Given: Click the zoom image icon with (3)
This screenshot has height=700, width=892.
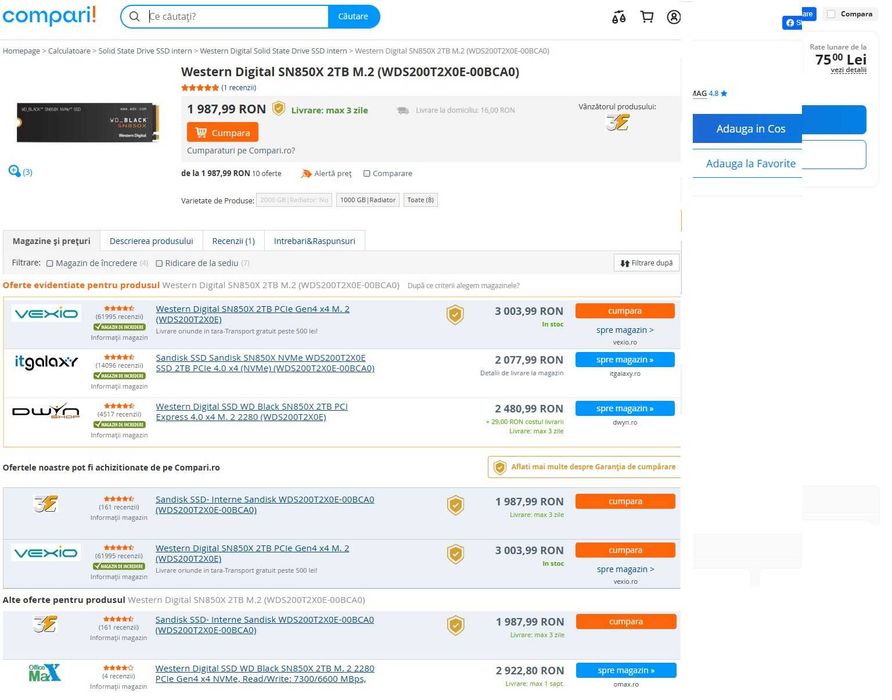Looking at the screenshot, I should [x=14, y=171].
